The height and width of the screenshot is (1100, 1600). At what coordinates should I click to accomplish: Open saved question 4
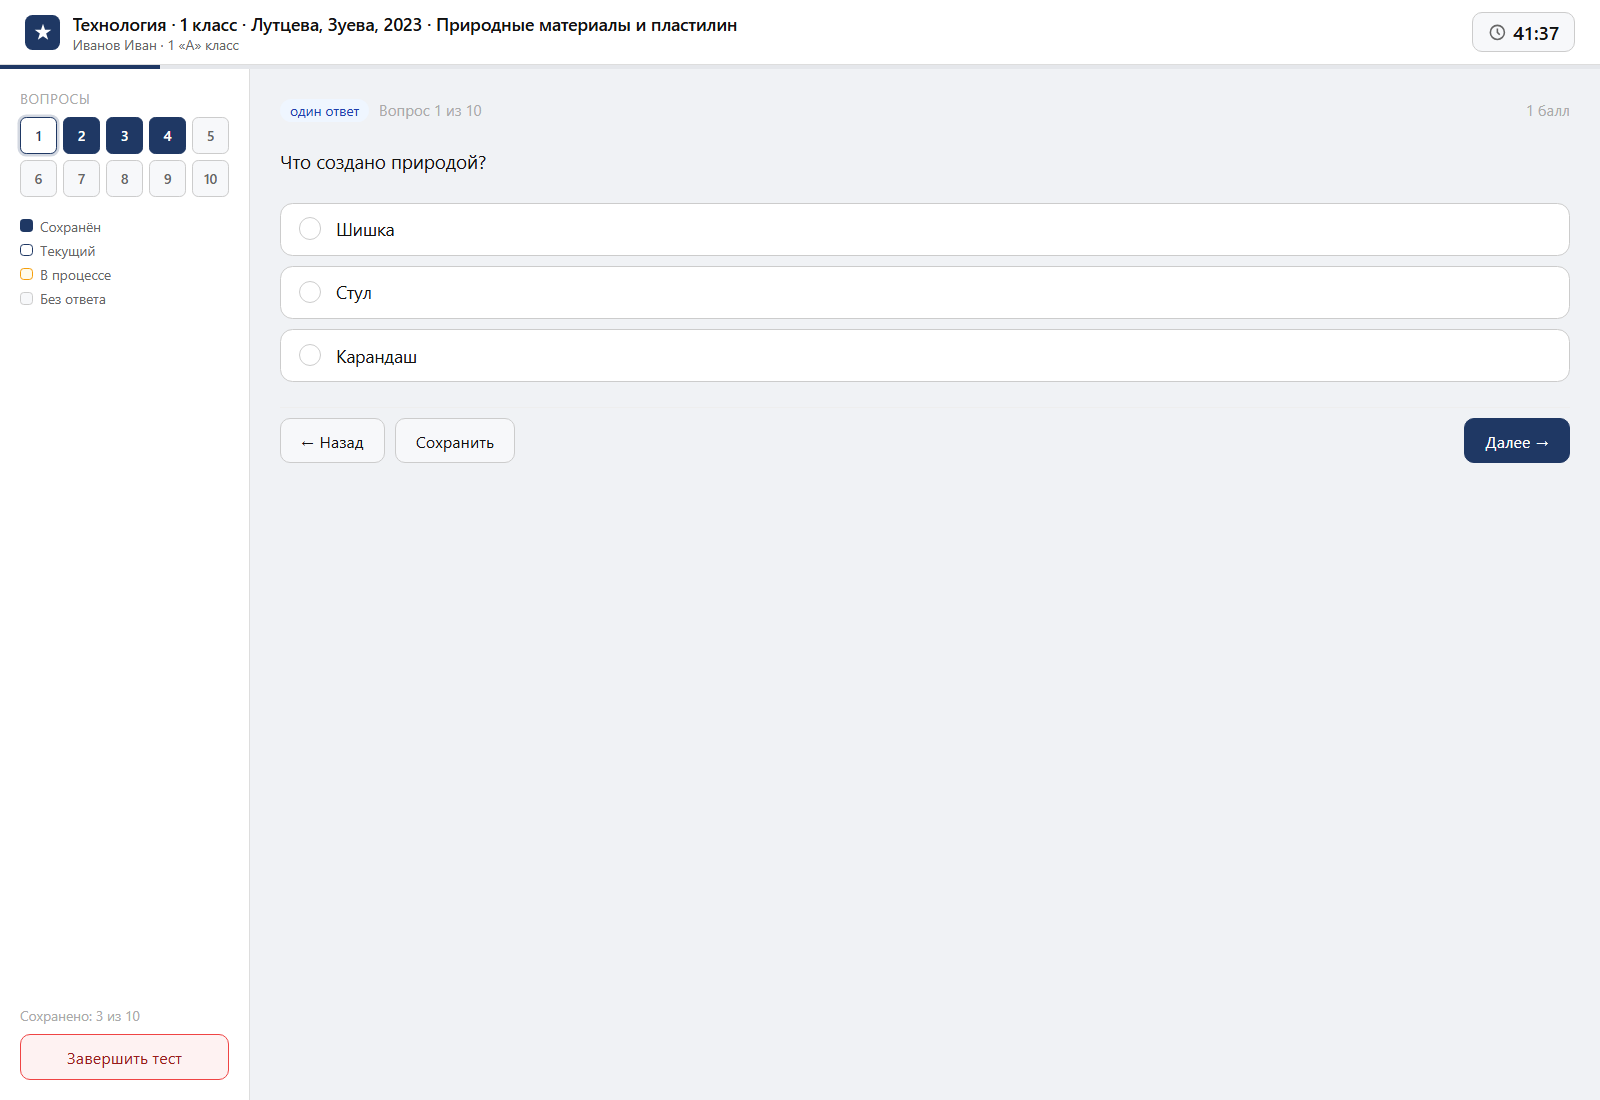coord(167,136)
